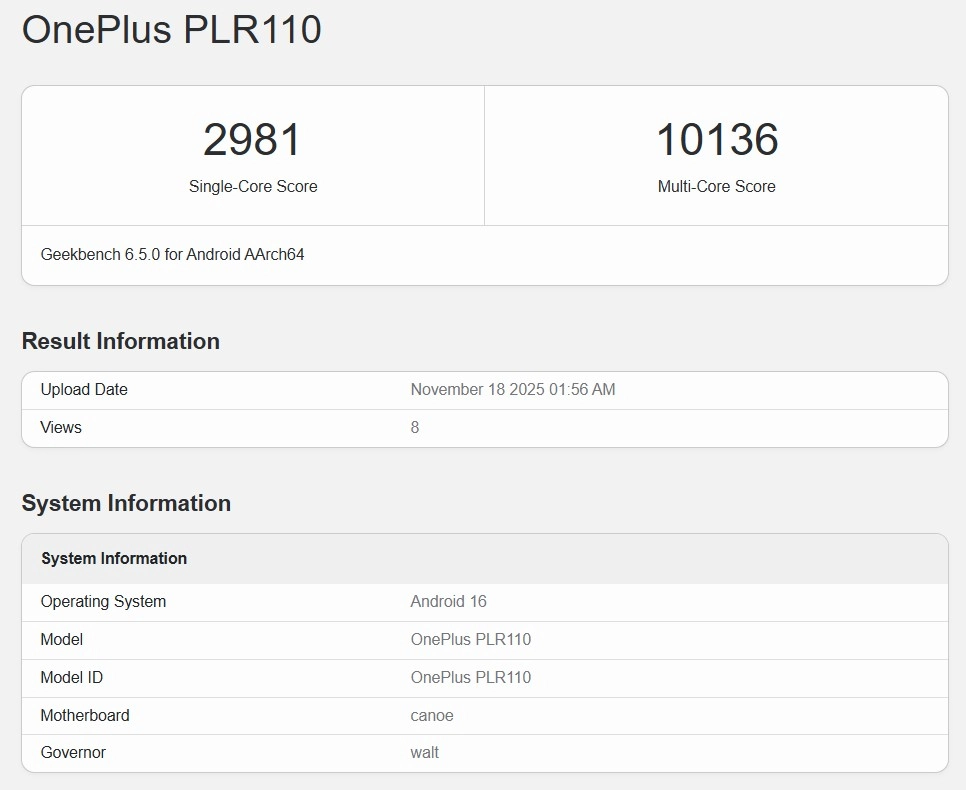Click the Governor row label
Viewport: 966px width, 790px height.
point(73,753)
